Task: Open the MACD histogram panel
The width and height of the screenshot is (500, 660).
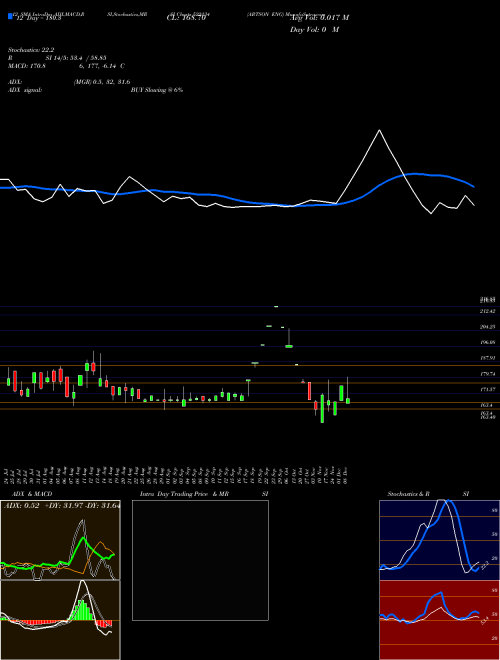Action: coord(60,620)
